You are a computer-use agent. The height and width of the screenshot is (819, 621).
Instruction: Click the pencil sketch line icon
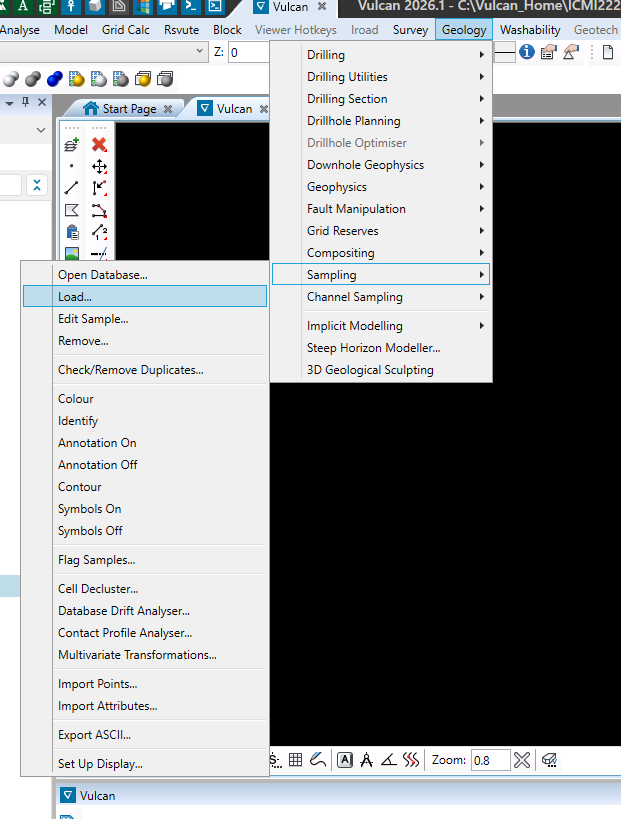pyautogui.click(x=318, y=760)
